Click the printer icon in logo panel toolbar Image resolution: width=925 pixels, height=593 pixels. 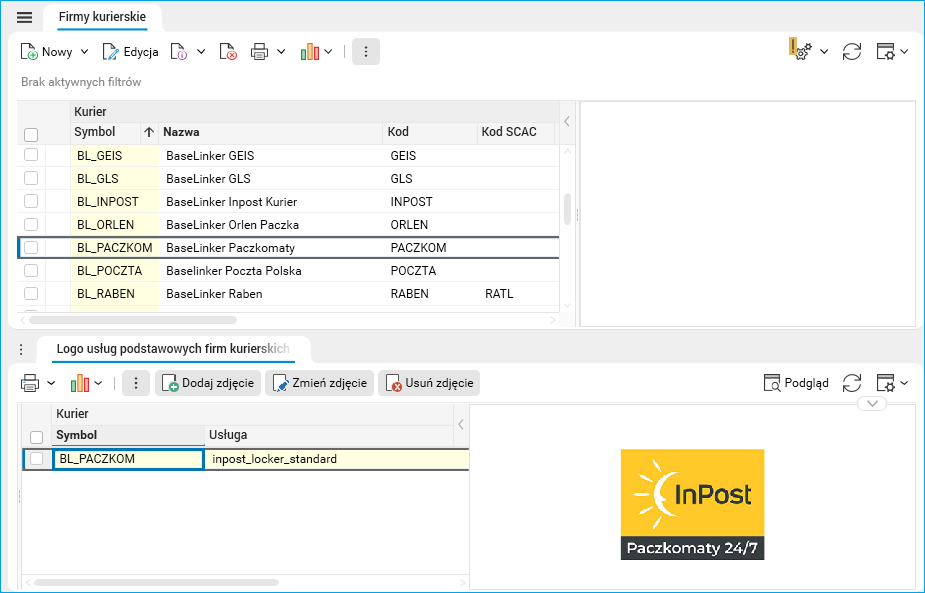30,383
